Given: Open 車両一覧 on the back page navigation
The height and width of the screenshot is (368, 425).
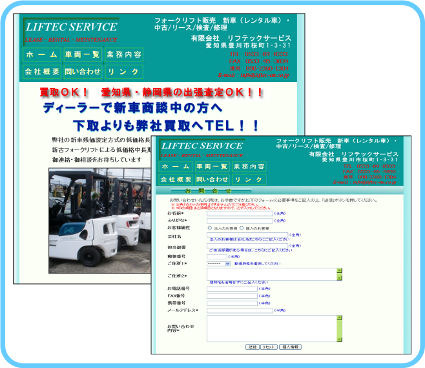Looking at the screenshot, I should click(83, 55).
